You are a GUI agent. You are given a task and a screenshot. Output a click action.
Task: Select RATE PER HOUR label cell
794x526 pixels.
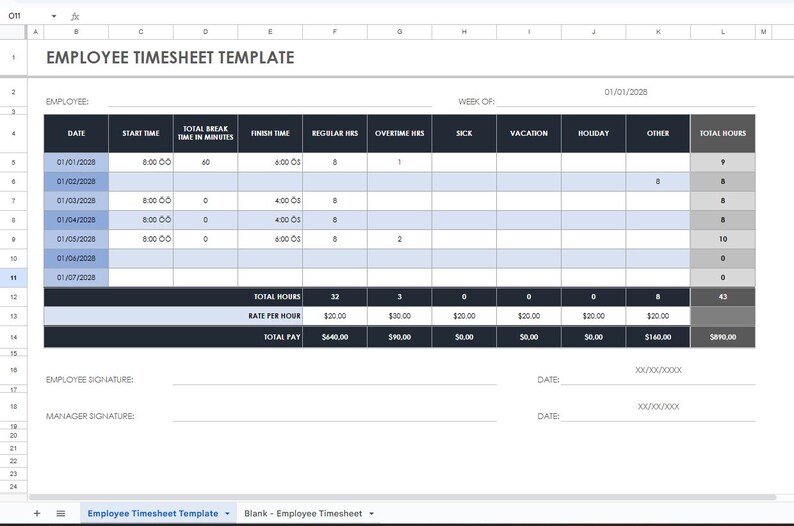click(173, 316)
